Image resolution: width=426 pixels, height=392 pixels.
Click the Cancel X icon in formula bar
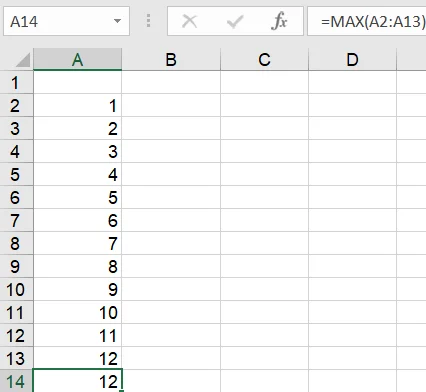(189, 21)
